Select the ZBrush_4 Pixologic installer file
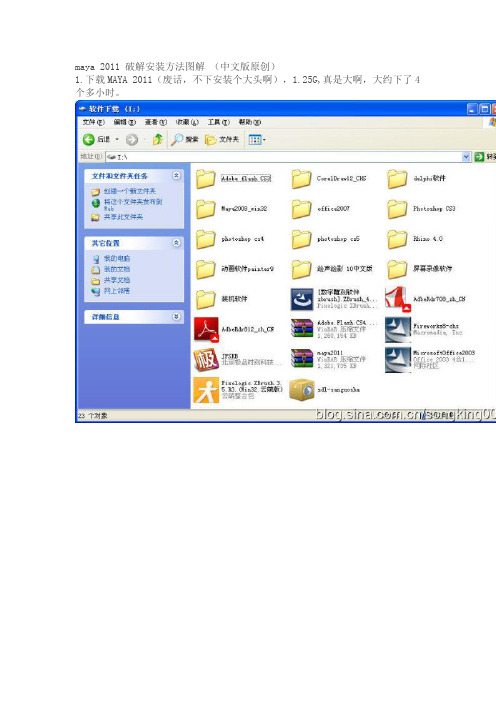Screen dimensions: 496x702 click(334, 299)
